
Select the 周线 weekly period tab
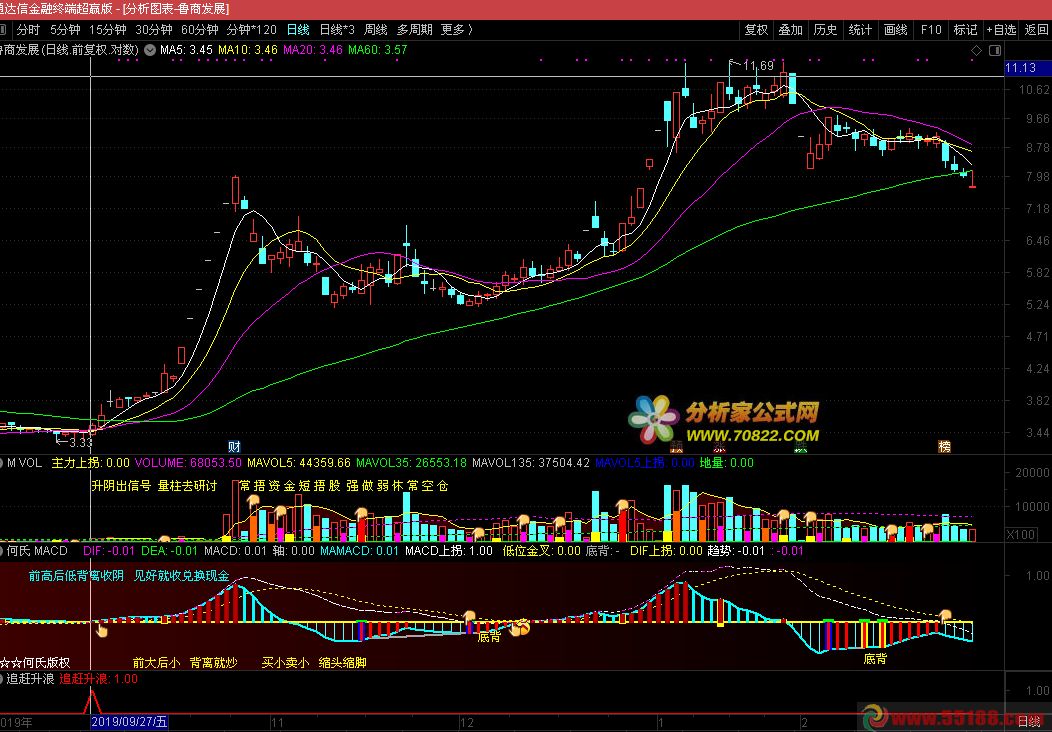click(x=376, y=29)
